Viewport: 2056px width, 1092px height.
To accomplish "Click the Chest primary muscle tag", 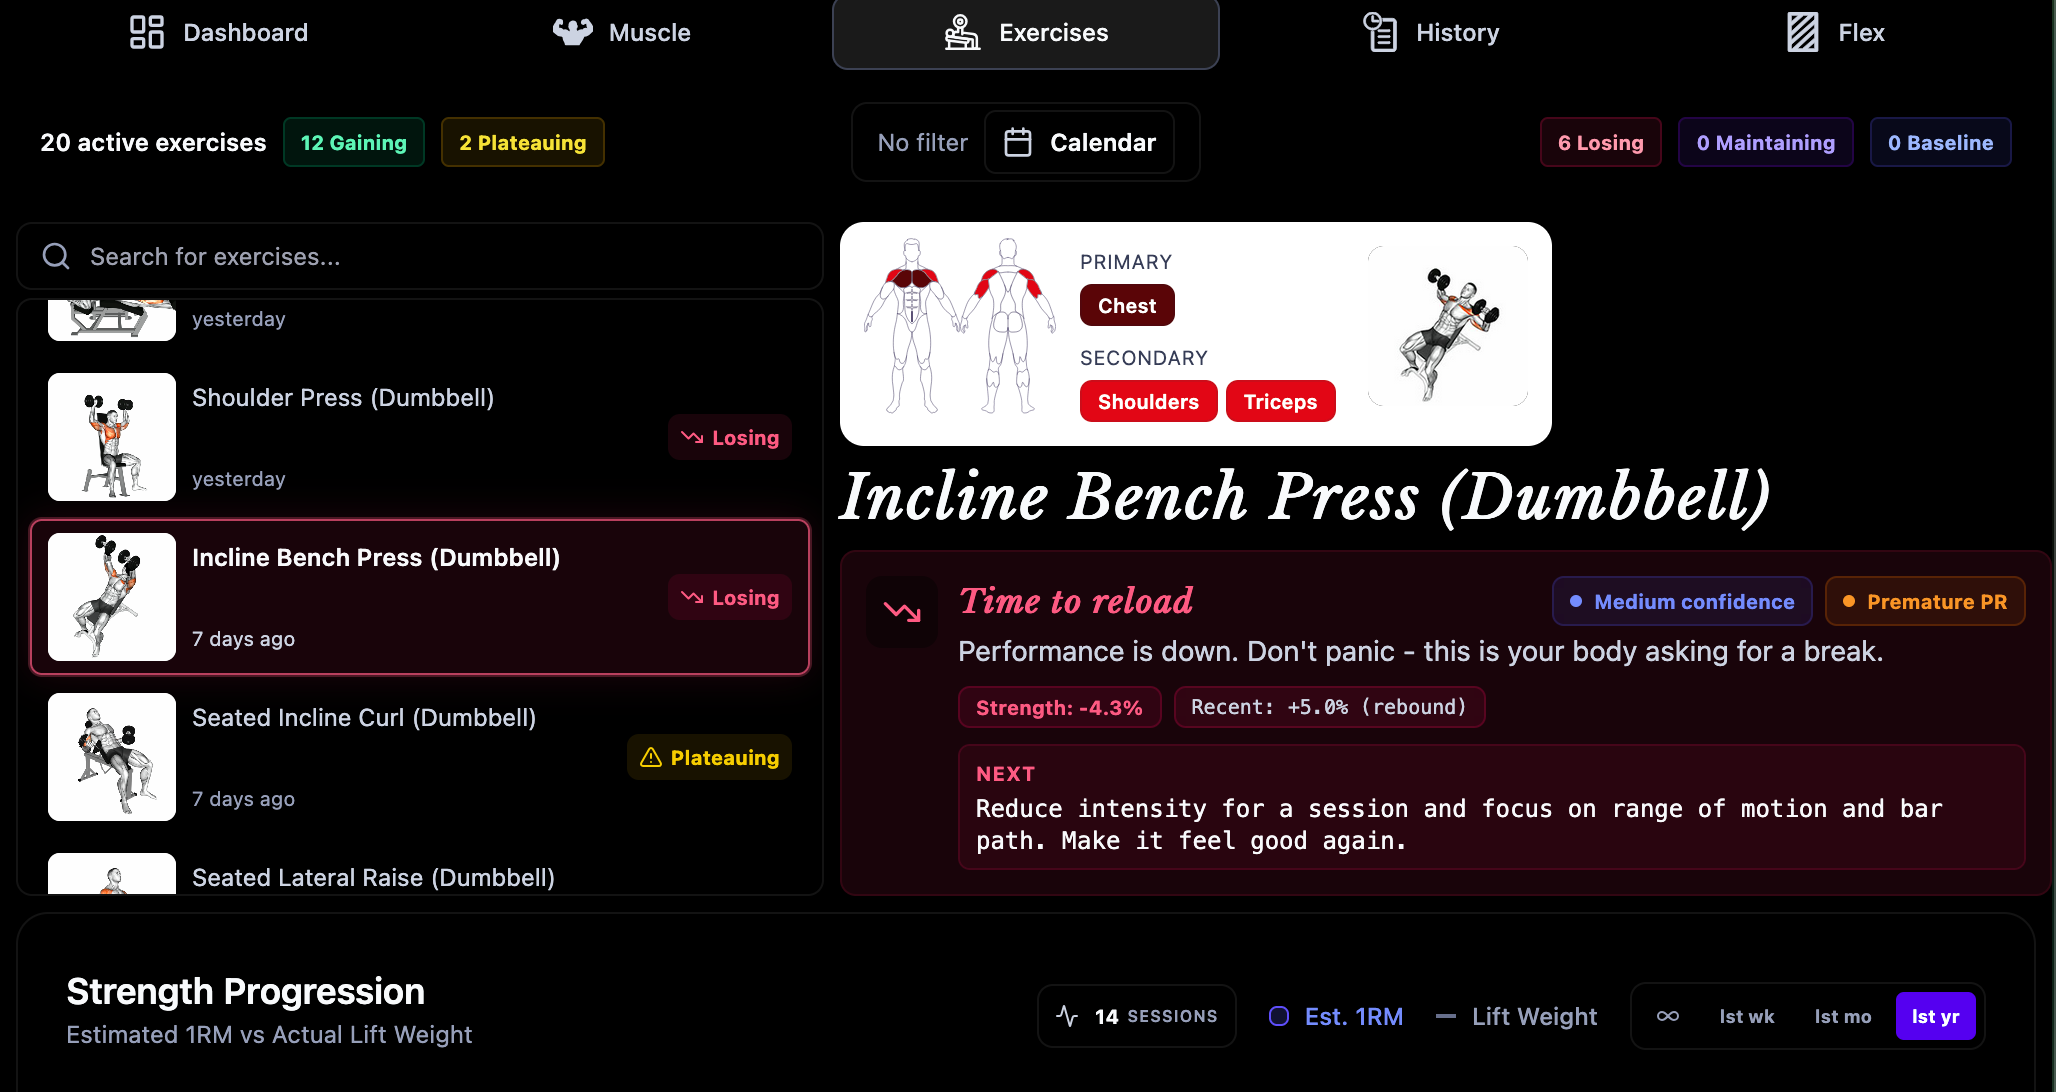I will tap(1127, 306).
